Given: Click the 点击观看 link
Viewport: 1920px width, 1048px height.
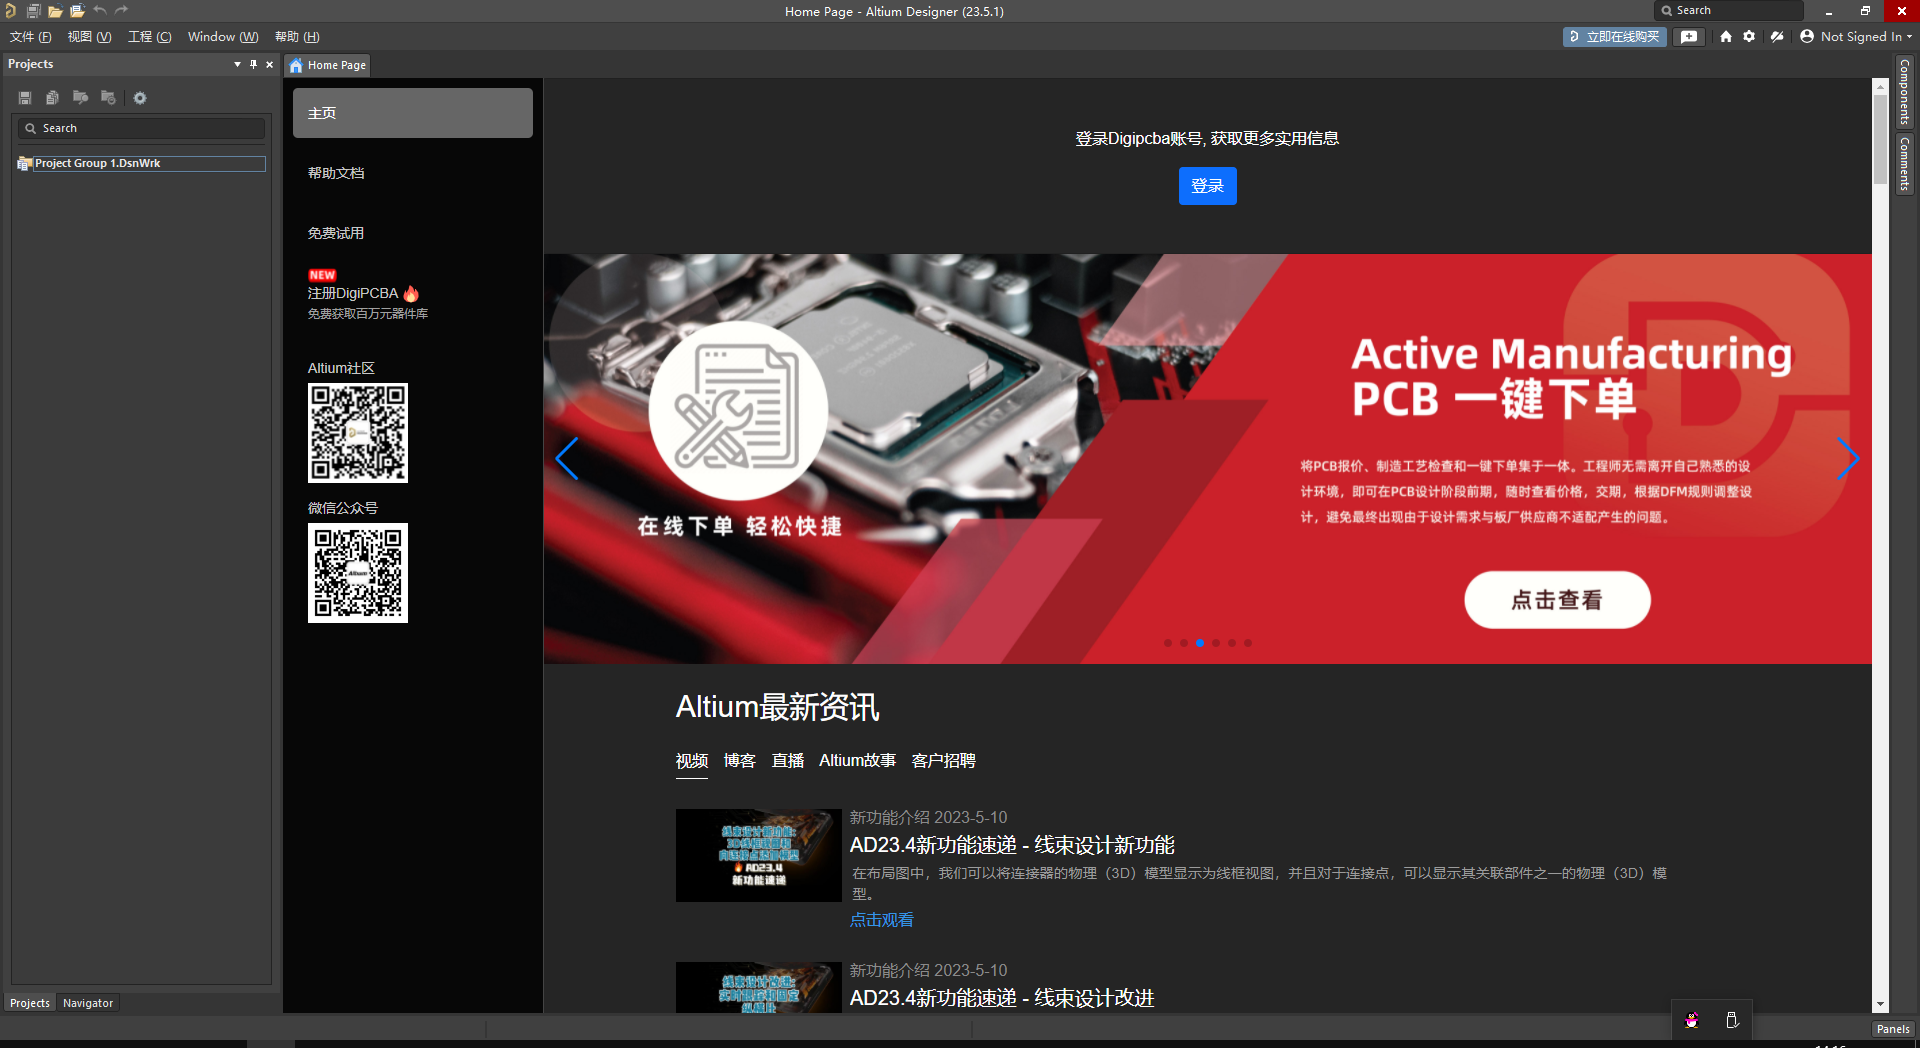Looking at the screenshot, I should 881,920.
